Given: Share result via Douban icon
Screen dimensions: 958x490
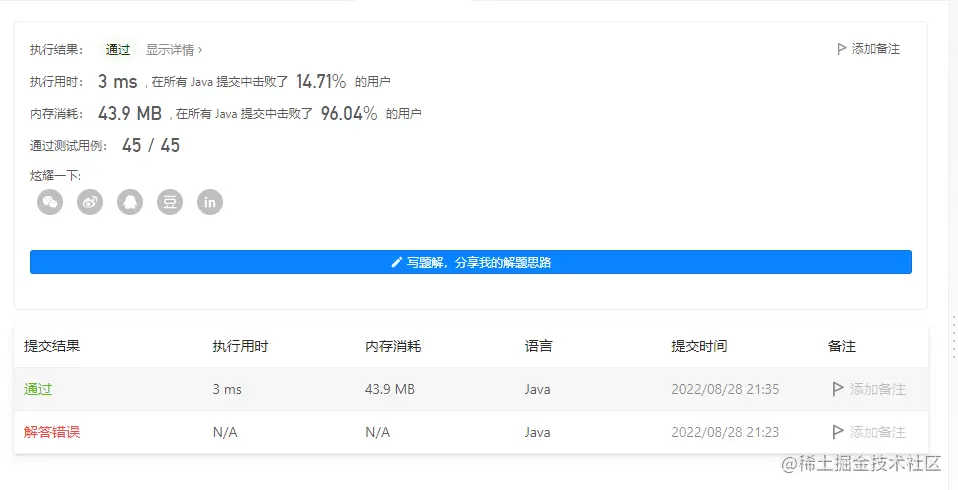Looking at the screenshot, I should (170, 202).
